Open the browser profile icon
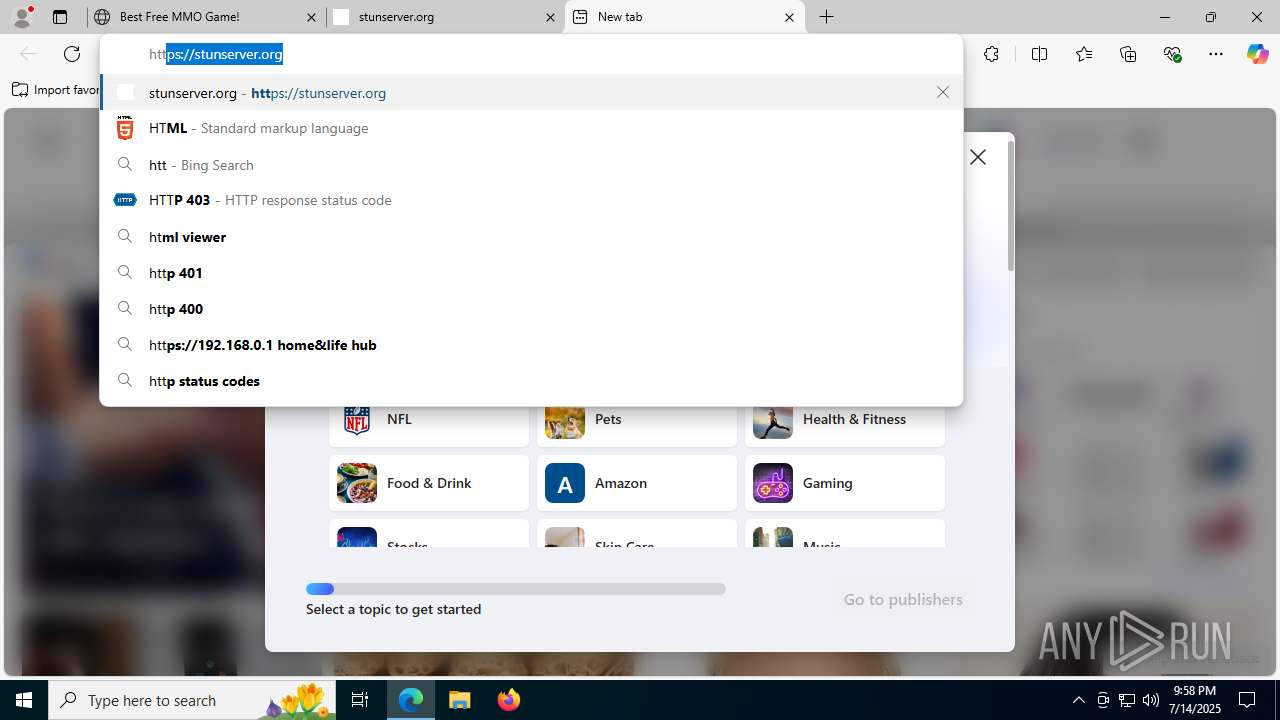 [22, 17]
